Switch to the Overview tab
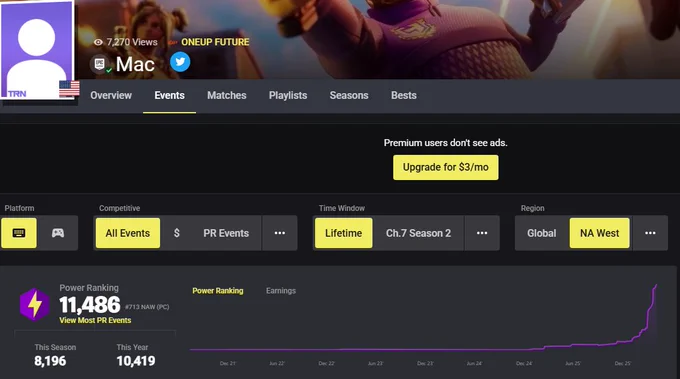Screen dimensions: 680x379 click(x=111, y=95)
